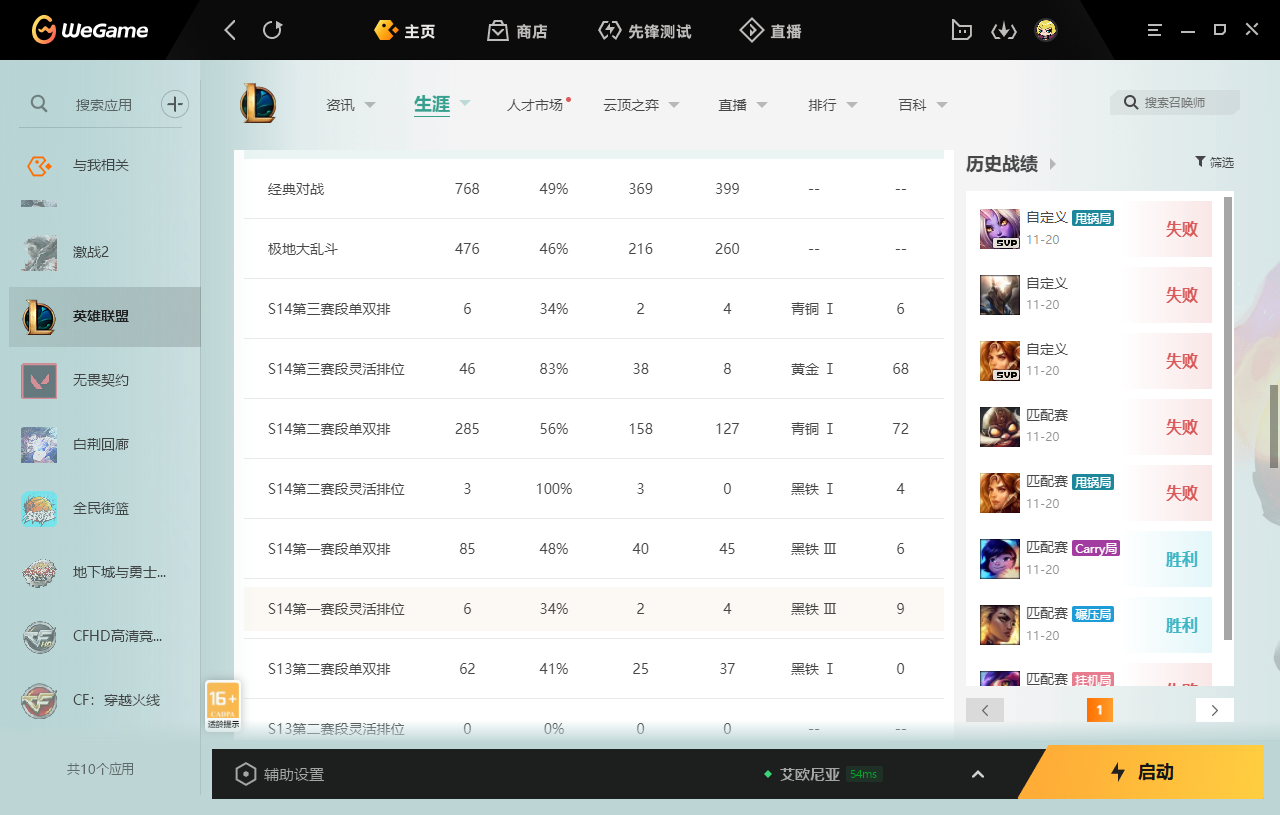The width and height of the screenshot is (1280, 815).
Task: Open the 商店 store tab
Action: [x=517, y=31]
